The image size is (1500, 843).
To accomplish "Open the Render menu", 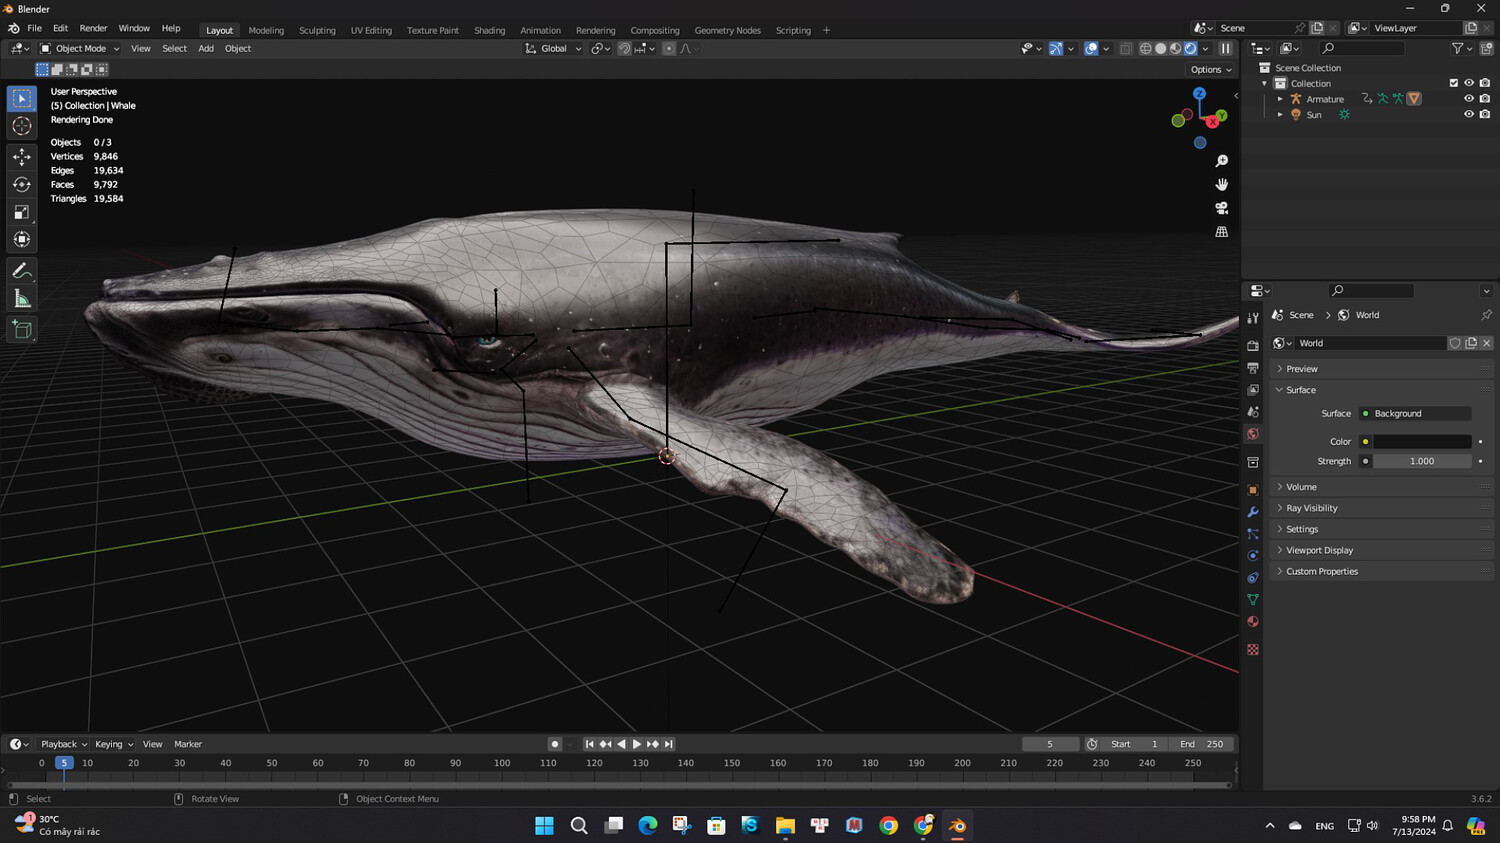I will [x=93, y=29].
